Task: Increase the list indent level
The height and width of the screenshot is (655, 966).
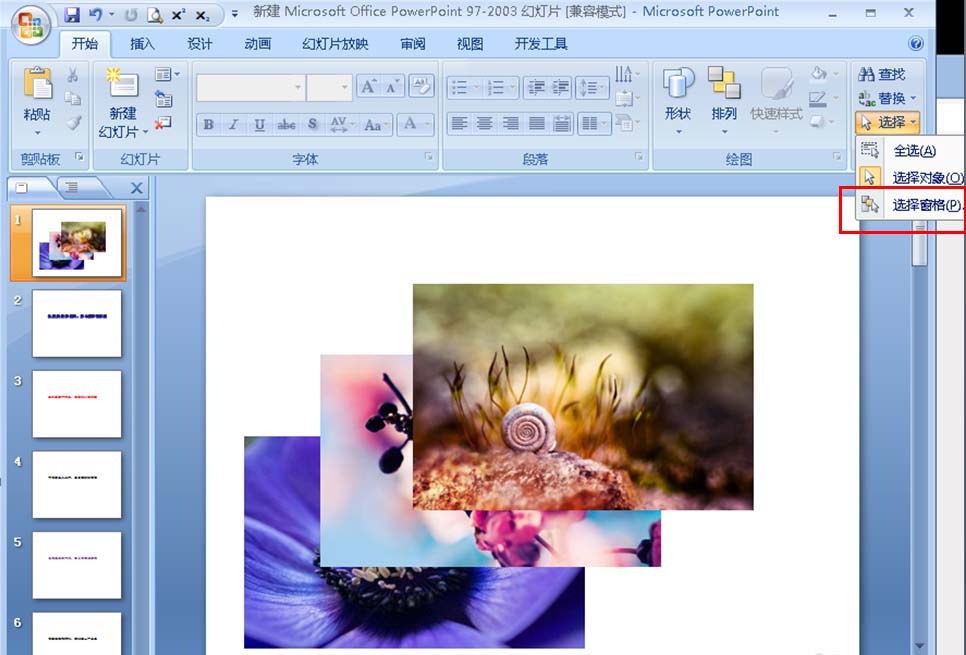Action: coord(560,87)
